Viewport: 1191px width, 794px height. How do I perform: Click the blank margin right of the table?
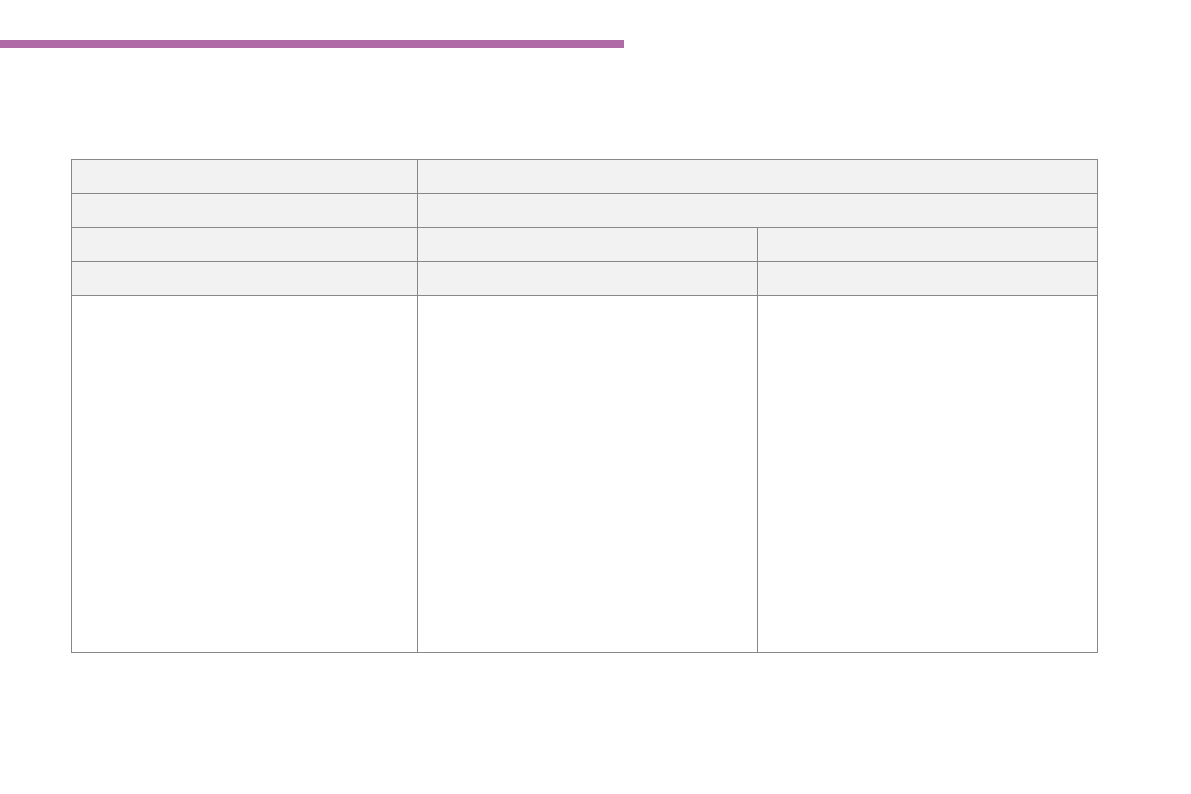coord(1144,400)
